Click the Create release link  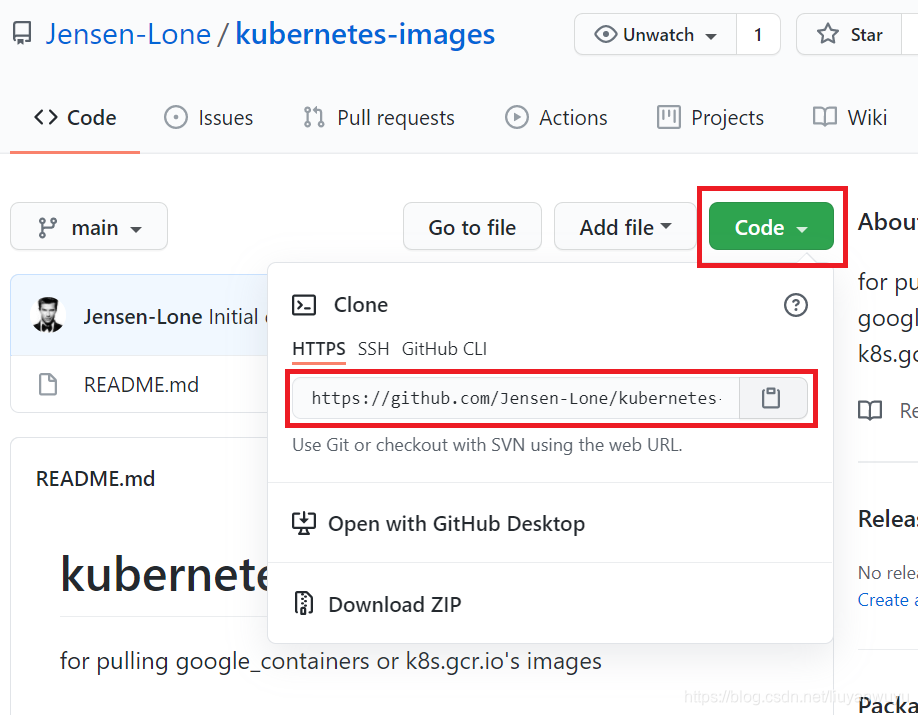point(888,600)
